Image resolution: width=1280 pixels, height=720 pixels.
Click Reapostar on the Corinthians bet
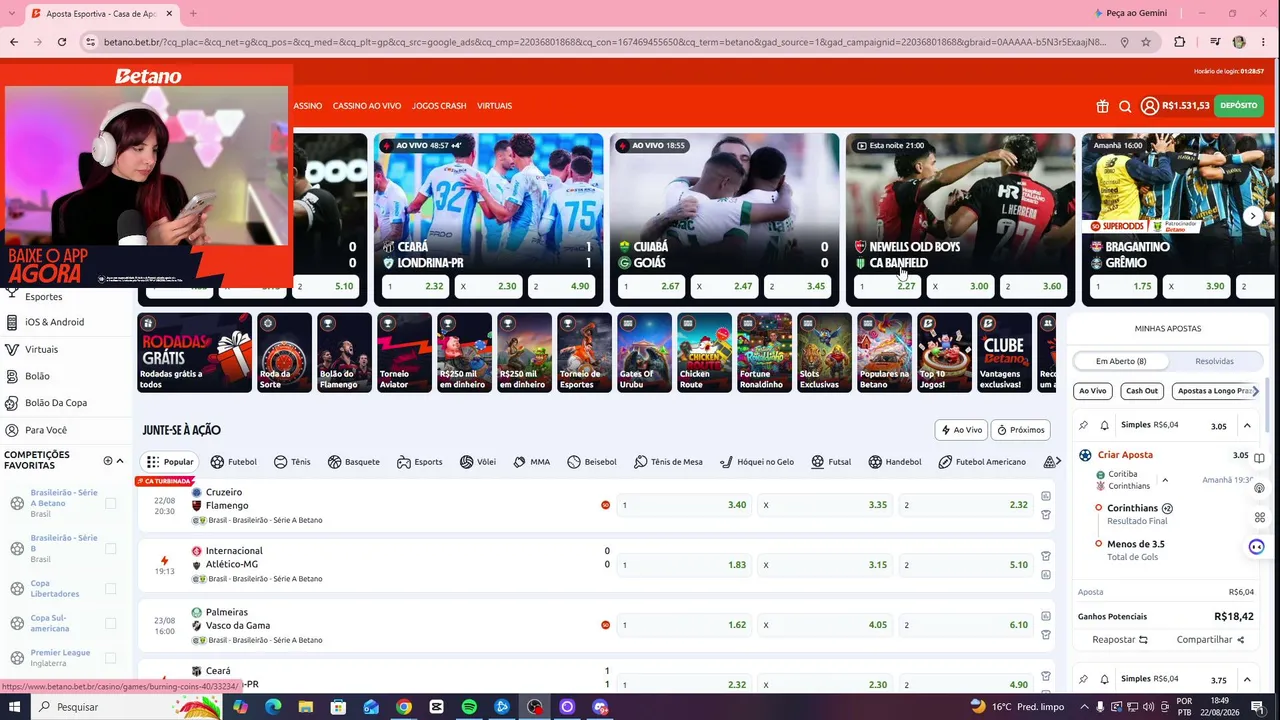coord(1120,640)
